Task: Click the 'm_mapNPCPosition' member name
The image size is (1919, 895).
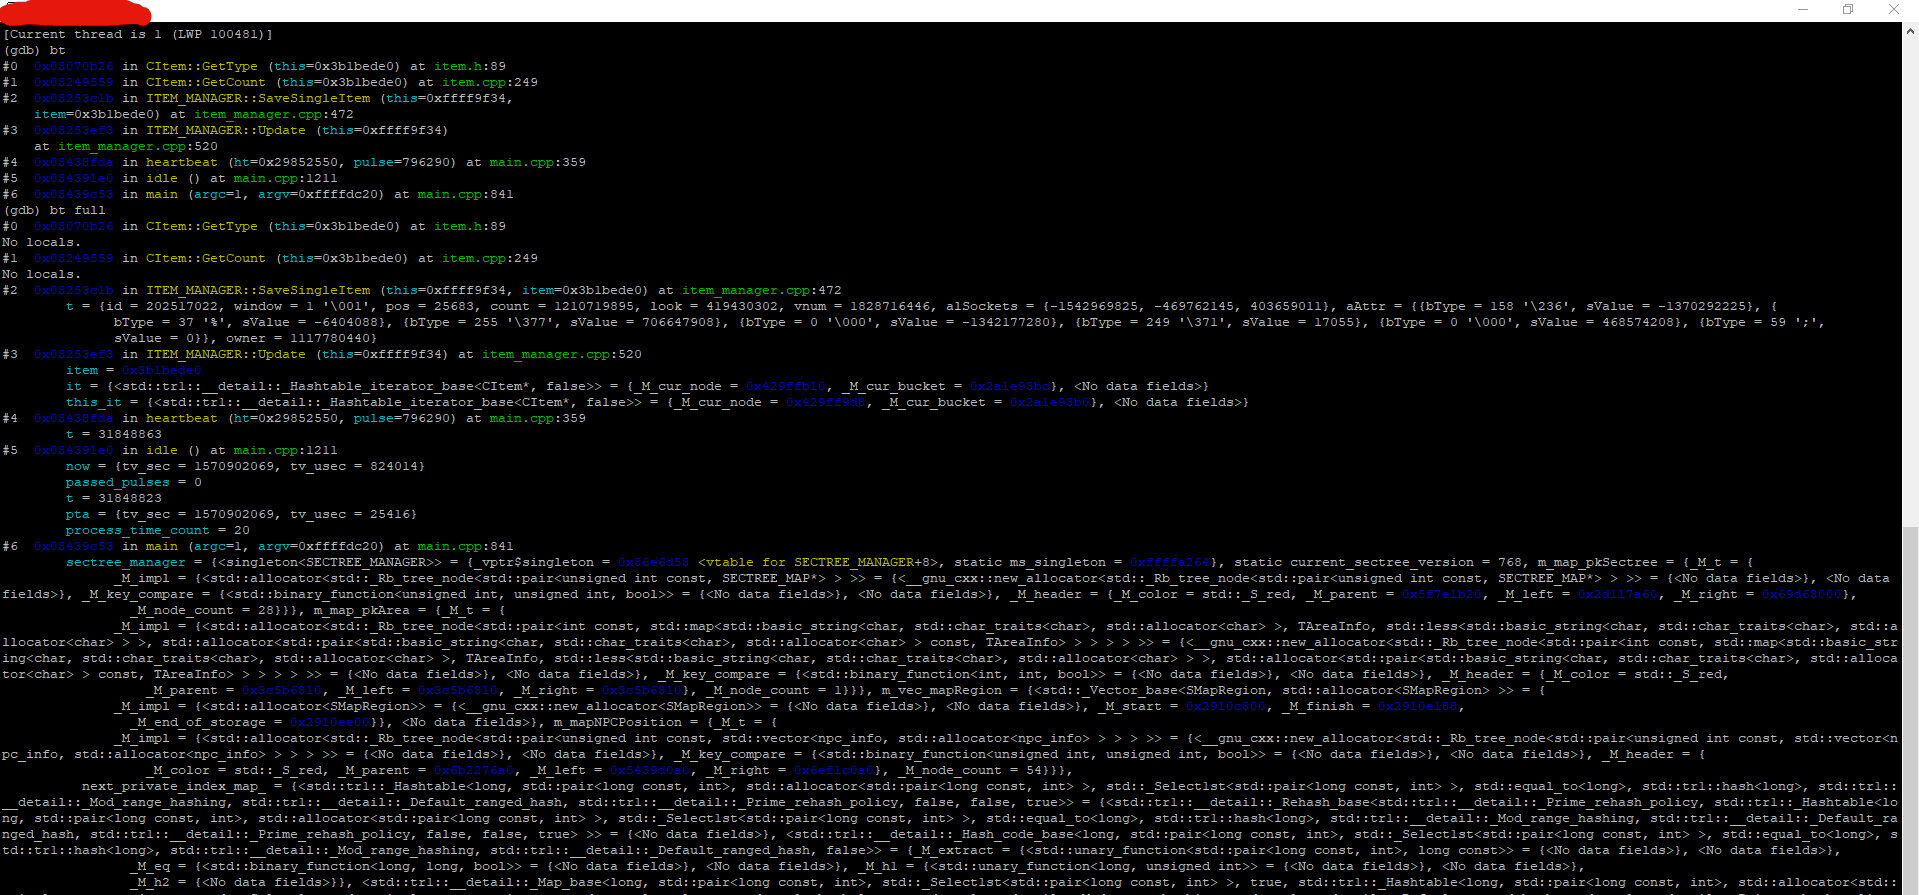Action: pyautogui.click(x=618, y=722)
